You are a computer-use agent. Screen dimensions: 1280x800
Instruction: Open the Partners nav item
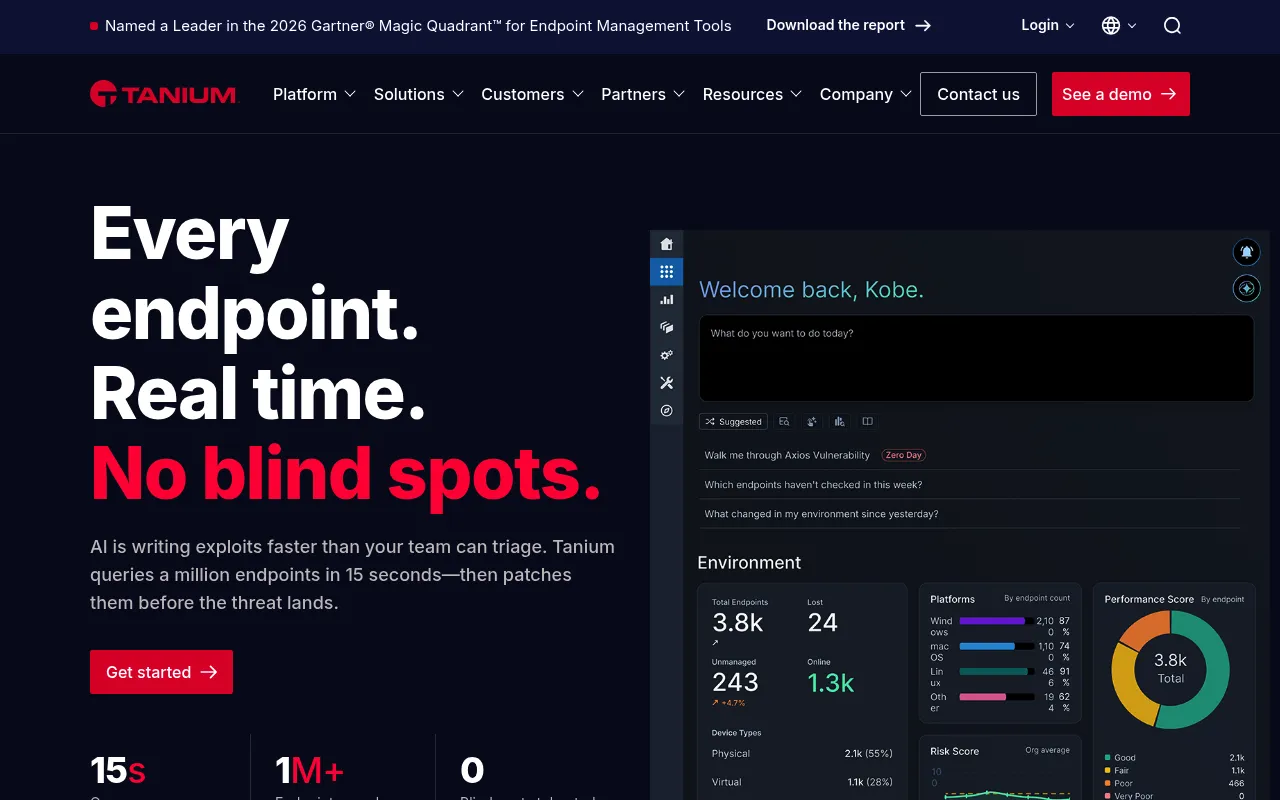pos(633,94)
